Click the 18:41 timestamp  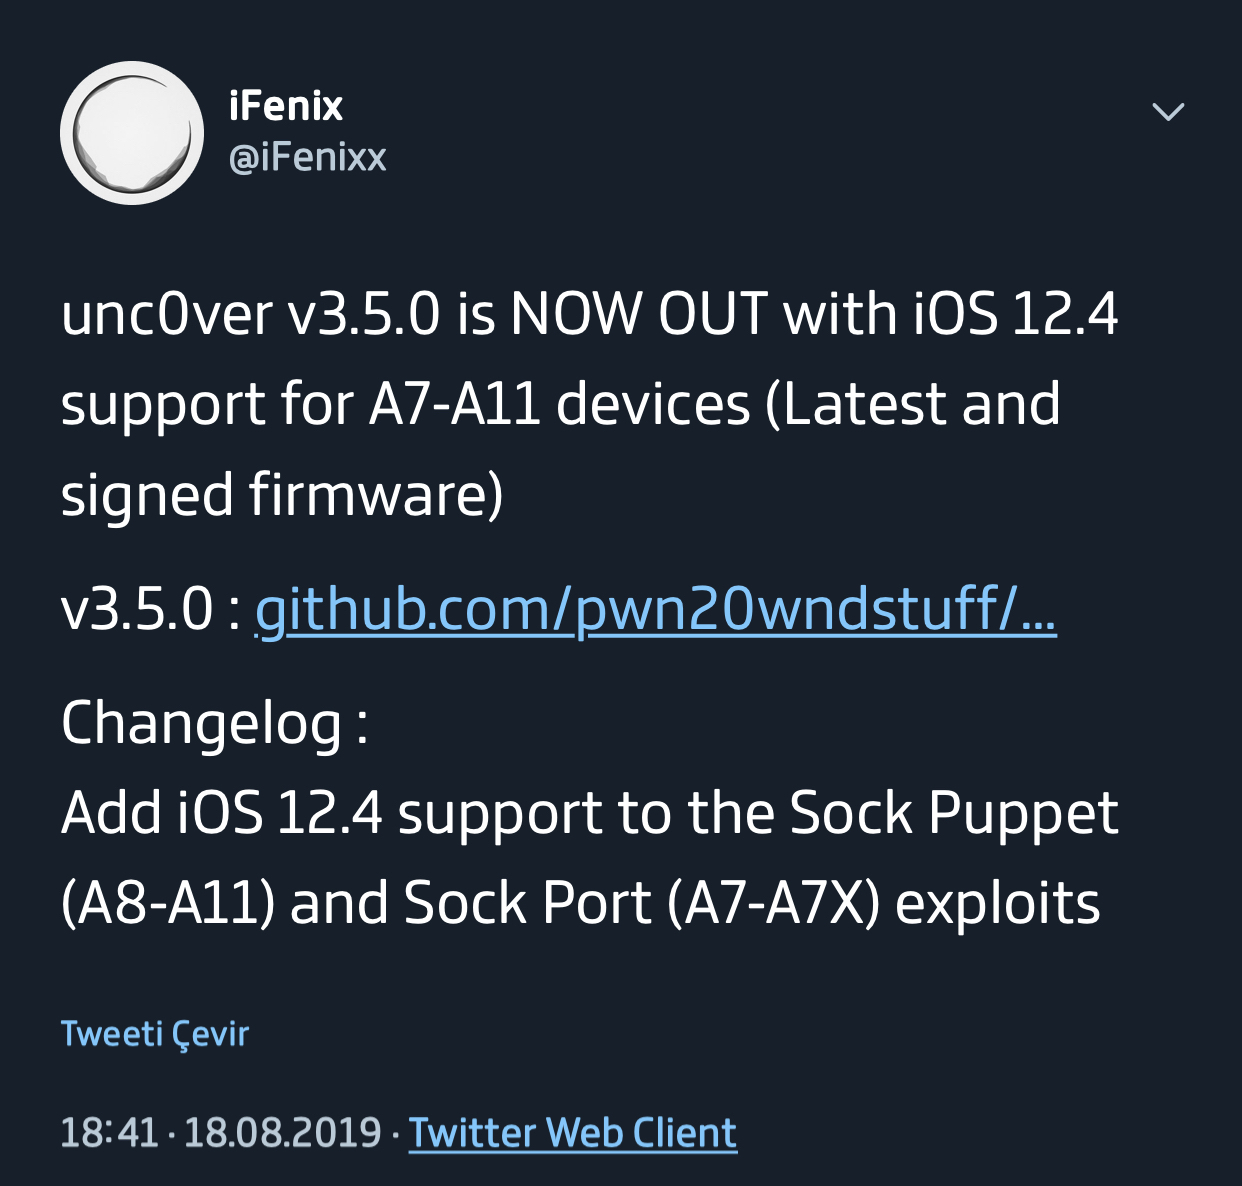point(109,1133)
